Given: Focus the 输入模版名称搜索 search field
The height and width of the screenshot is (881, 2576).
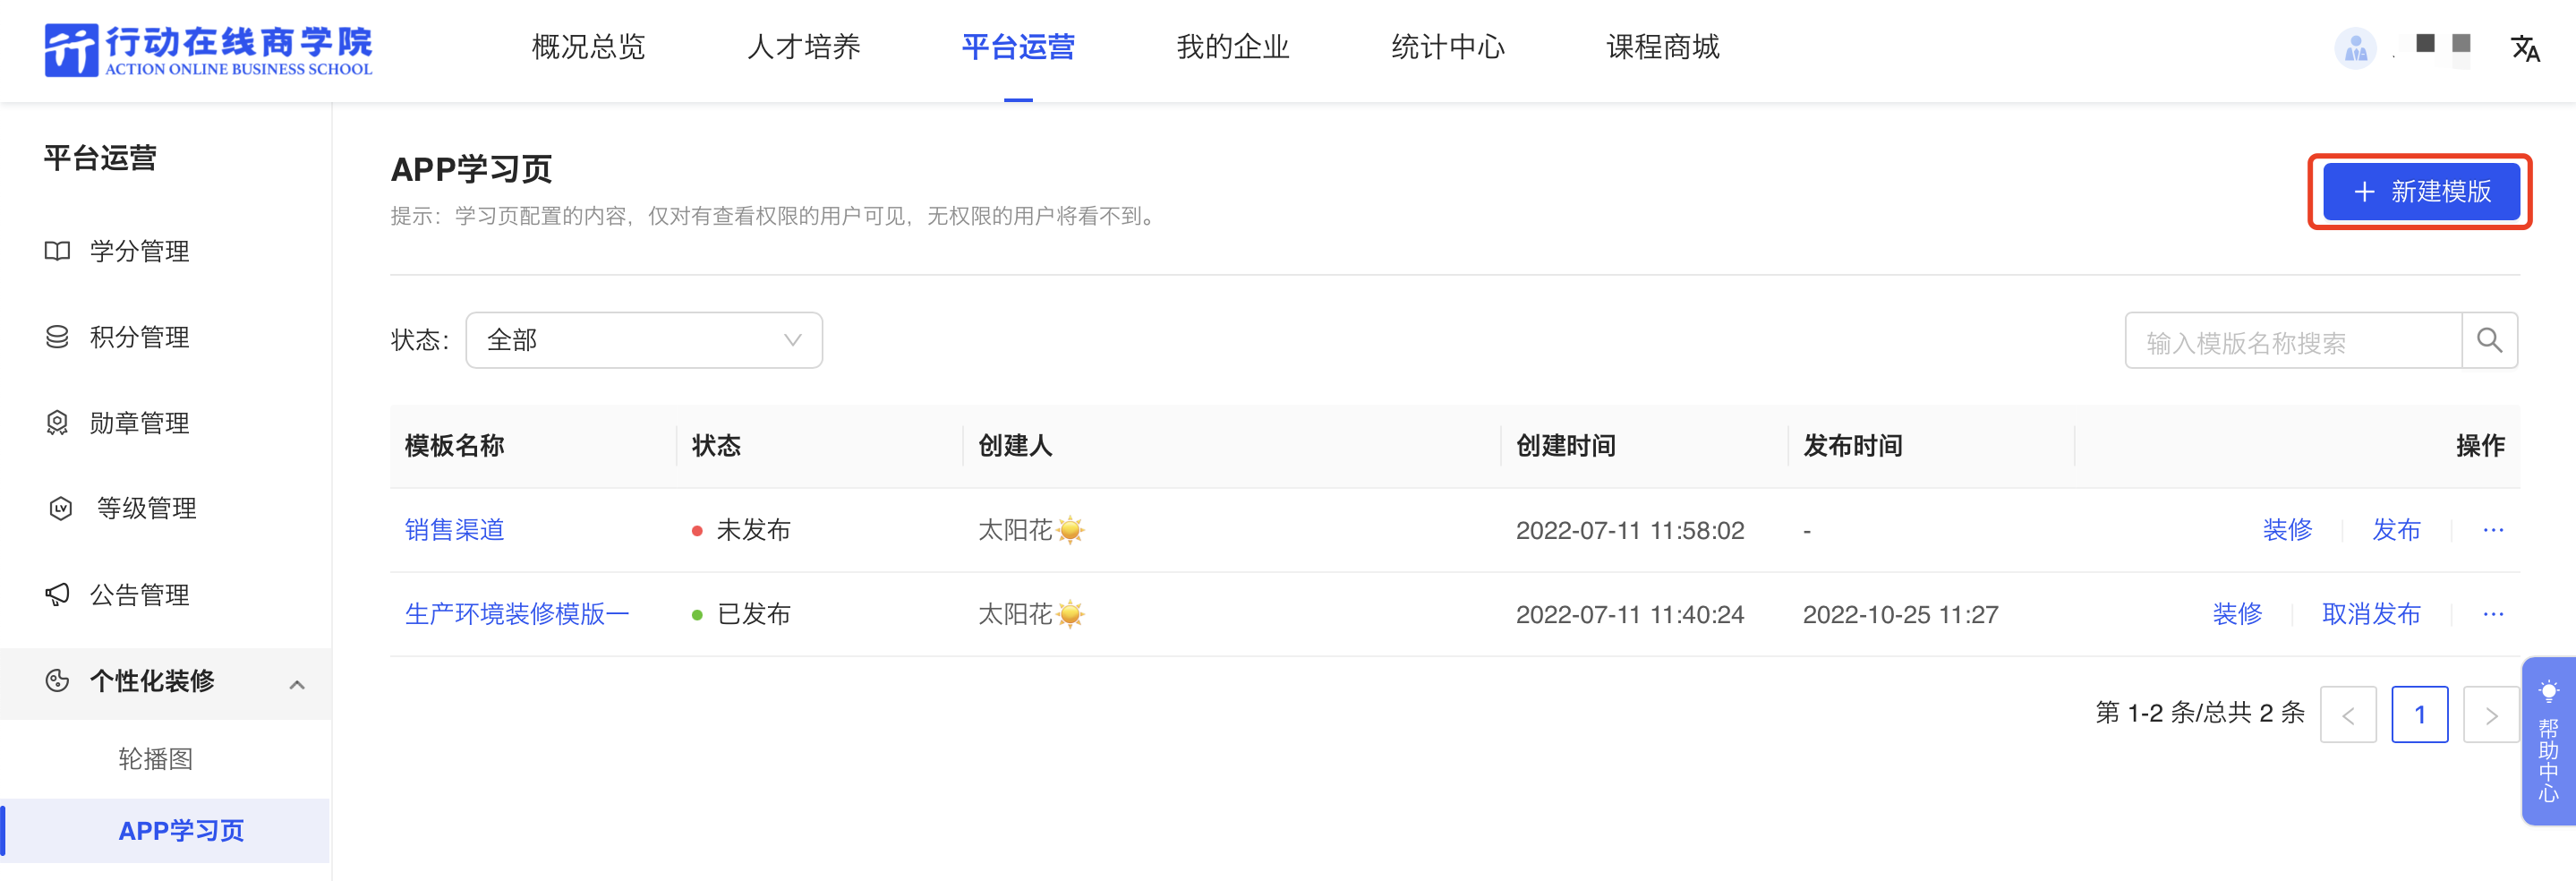Looking at the screenshot, I should tap(2292, 341).
